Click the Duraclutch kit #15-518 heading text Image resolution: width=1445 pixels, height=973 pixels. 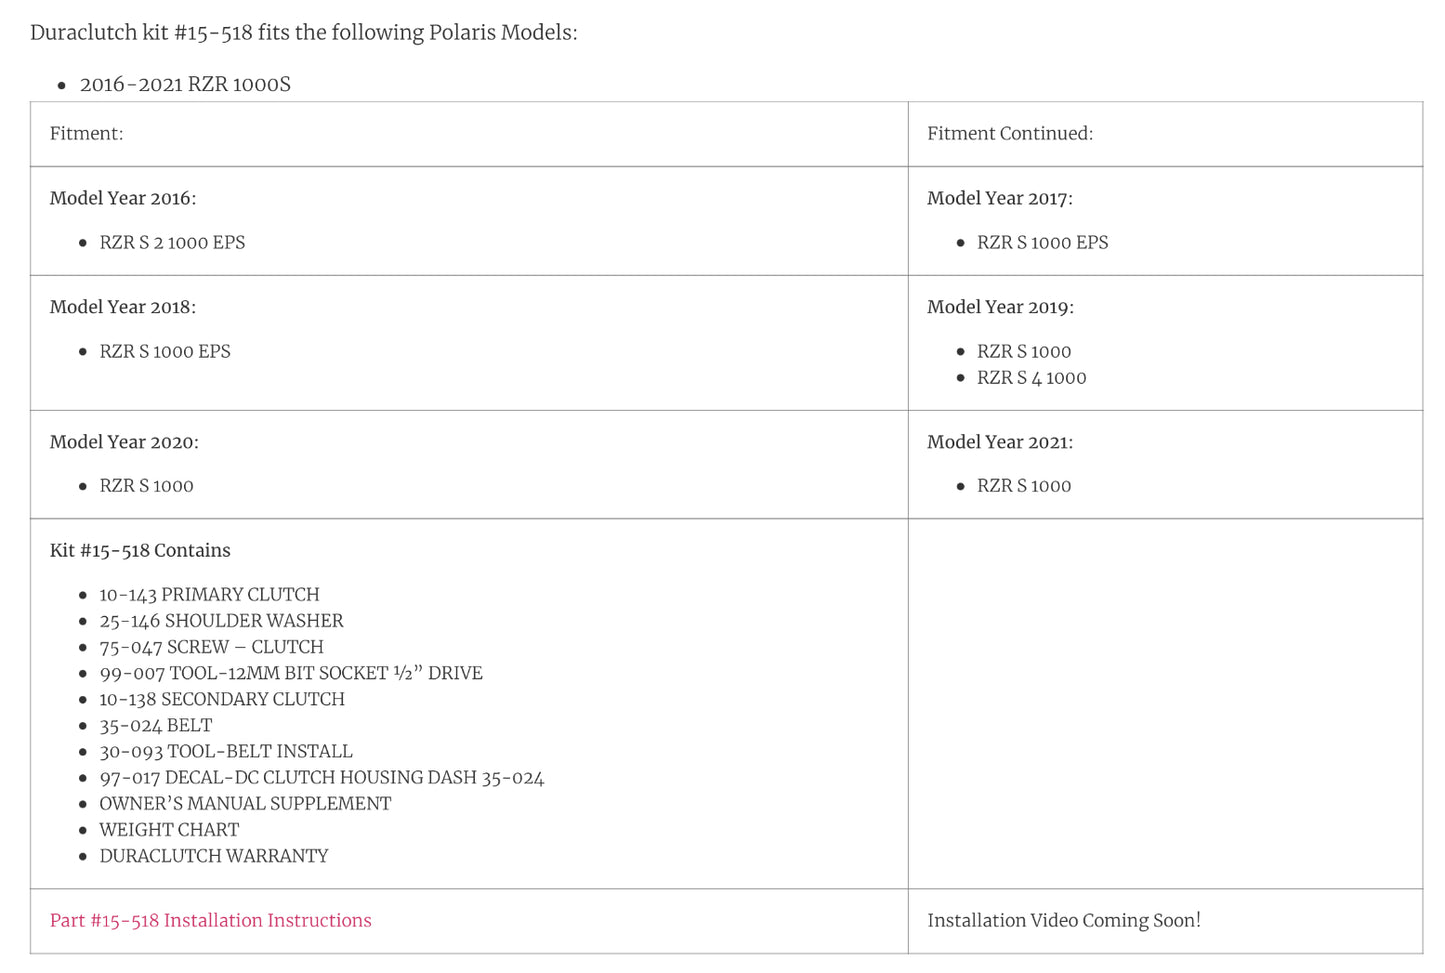click(x=303, y=32)
